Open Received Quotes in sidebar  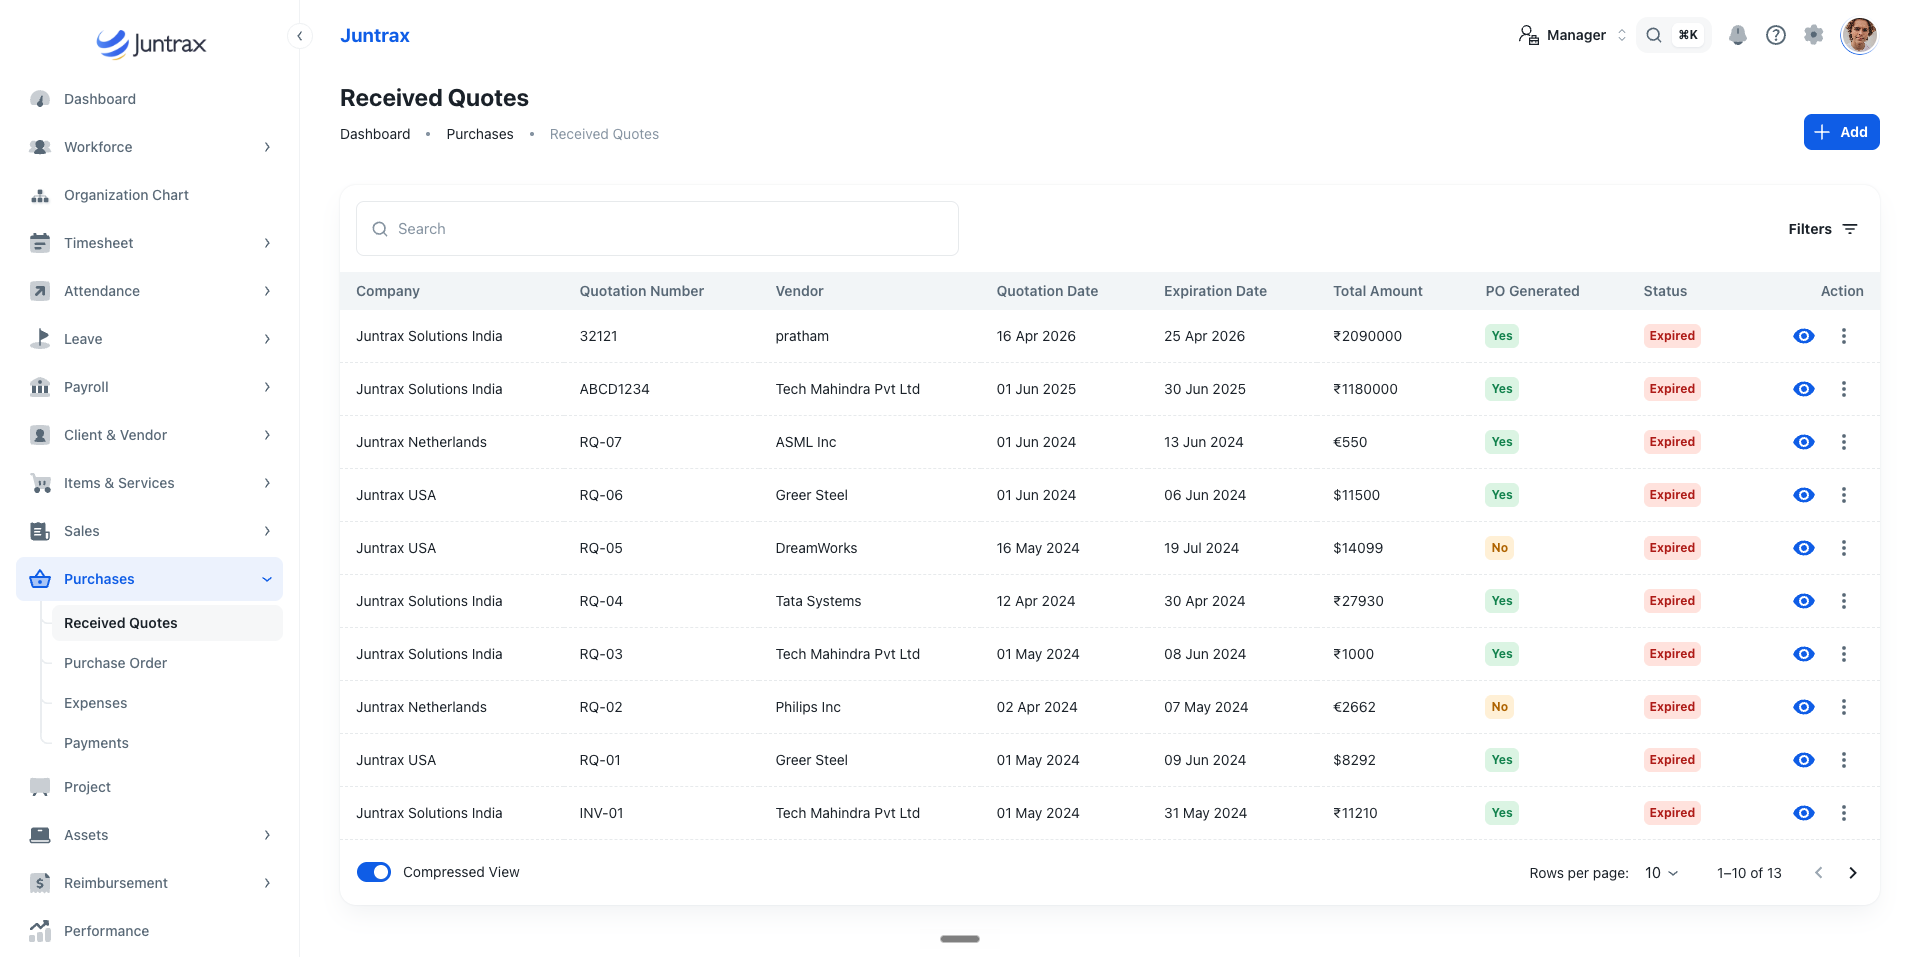click(167, 623)
